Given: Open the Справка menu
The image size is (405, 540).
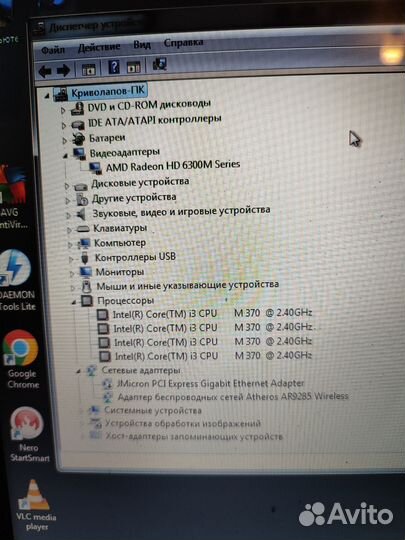Looking at the screenshot, I should [184, 43].
